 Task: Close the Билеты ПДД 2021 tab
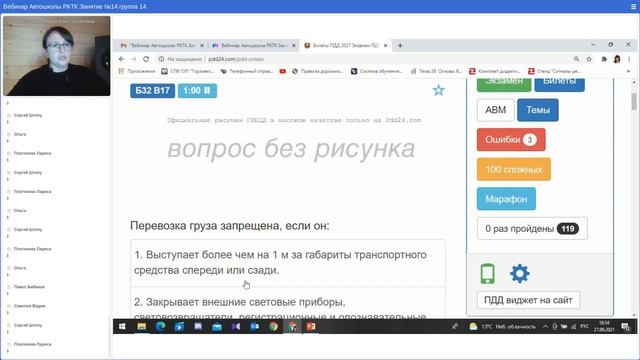coord(385,45)
